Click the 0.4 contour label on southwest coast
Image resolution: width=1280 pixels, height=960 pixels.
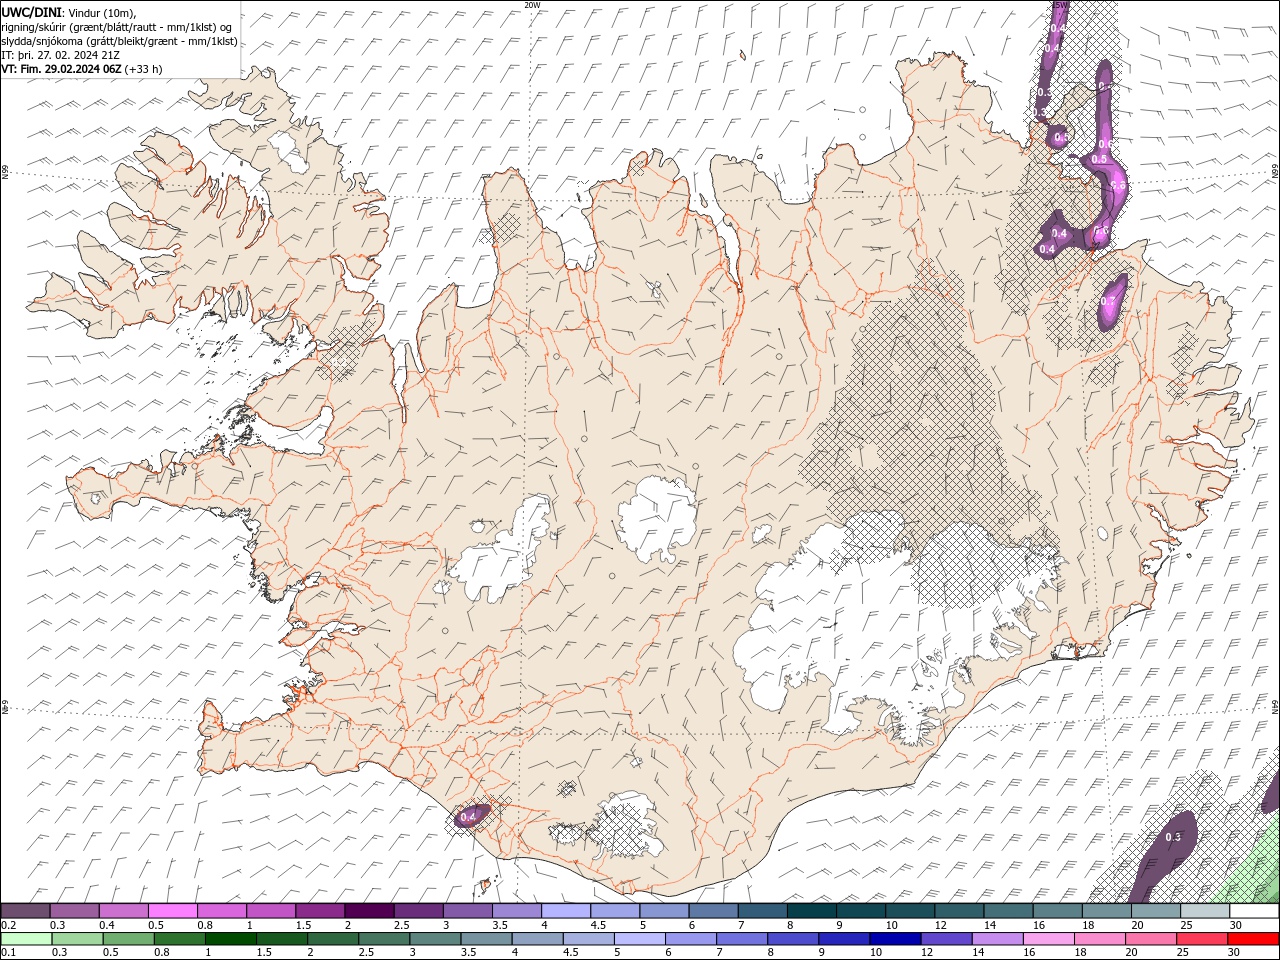(x=467, y=817)
